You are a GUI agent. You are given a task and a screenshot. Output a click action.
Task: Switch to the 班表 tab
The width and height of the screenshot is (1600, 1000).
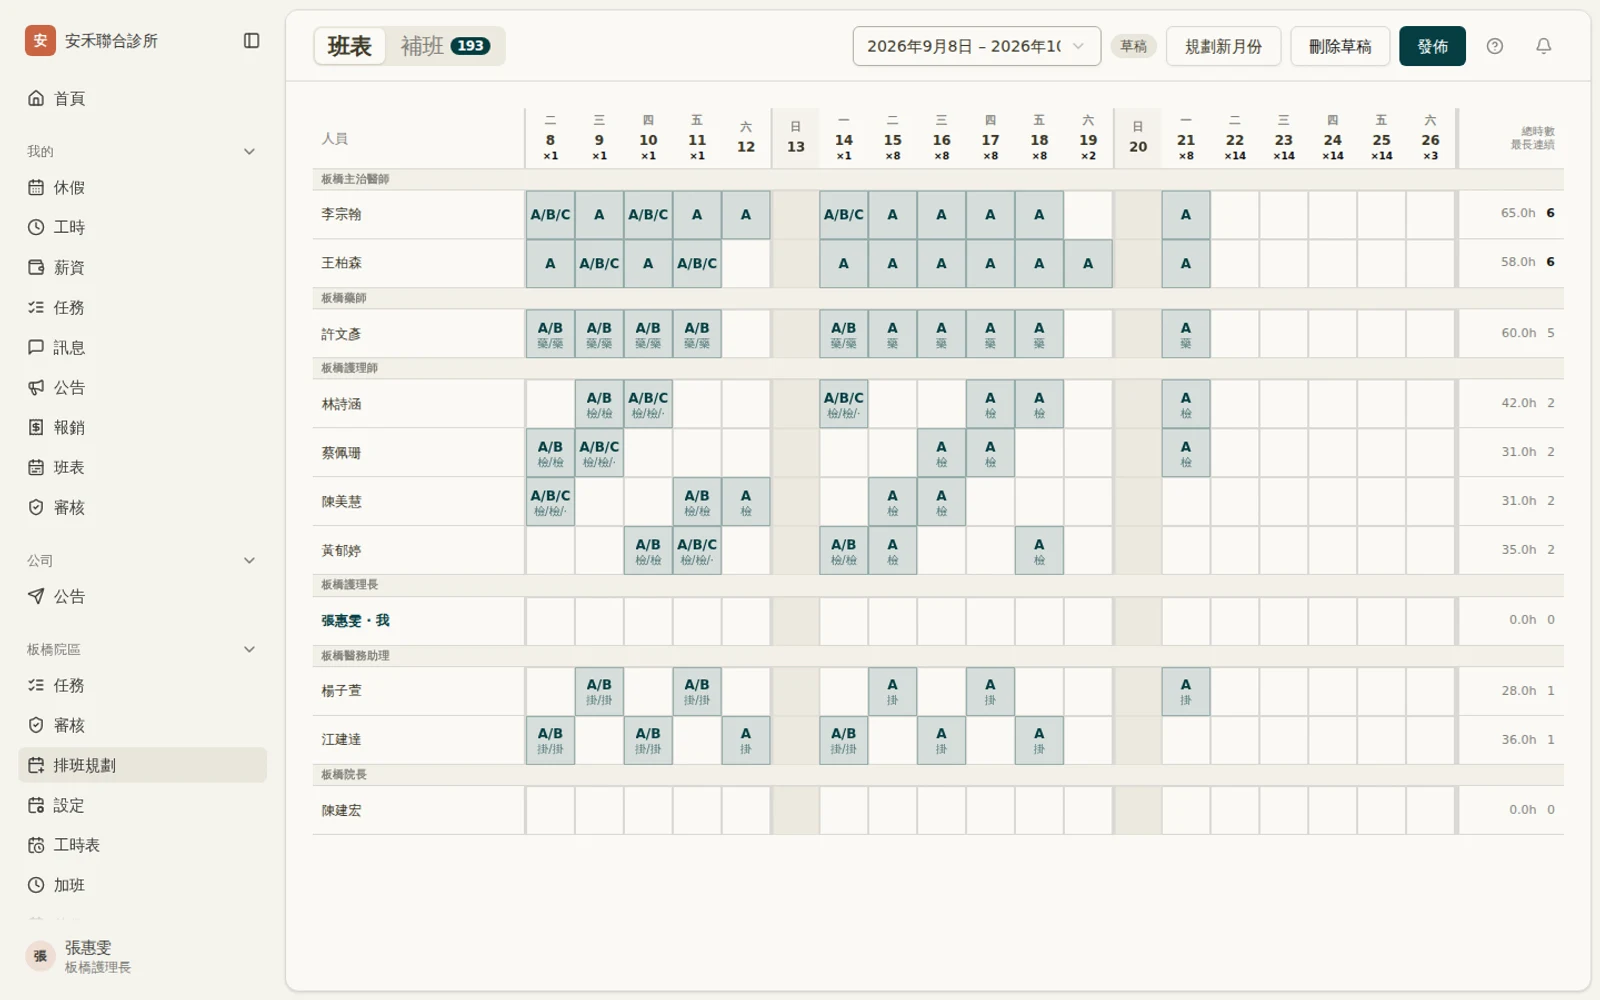(349, 46)
